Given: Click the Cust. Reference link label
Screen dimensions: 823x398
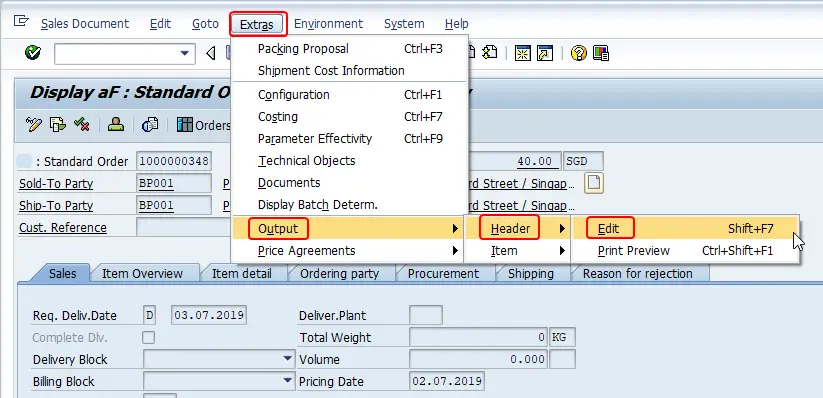Looking at the screenshot, I should tap(63, 228).
